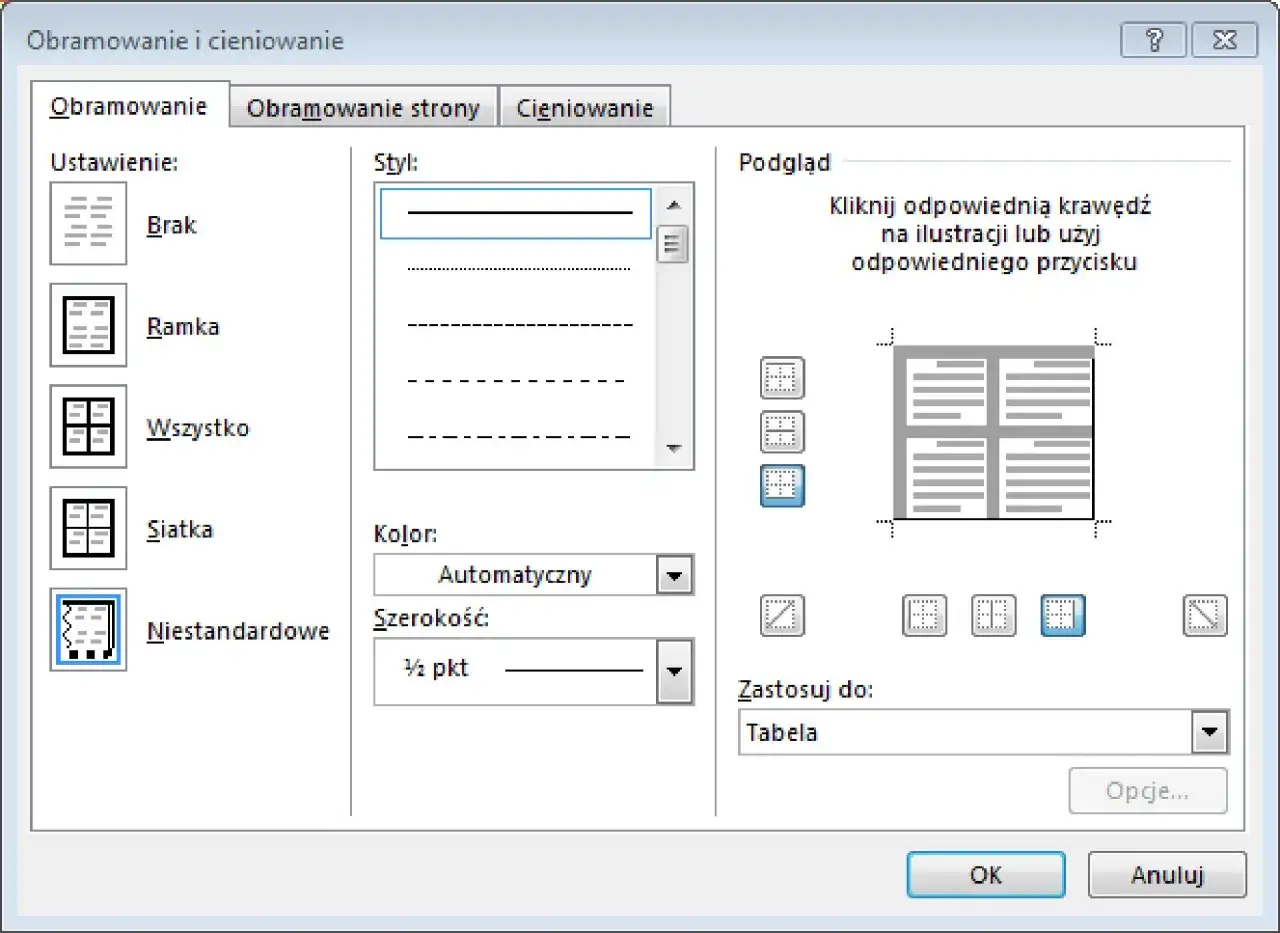Select the Niestandardowe custom border preset
The image size is (1280, 933).
(88, 630)
